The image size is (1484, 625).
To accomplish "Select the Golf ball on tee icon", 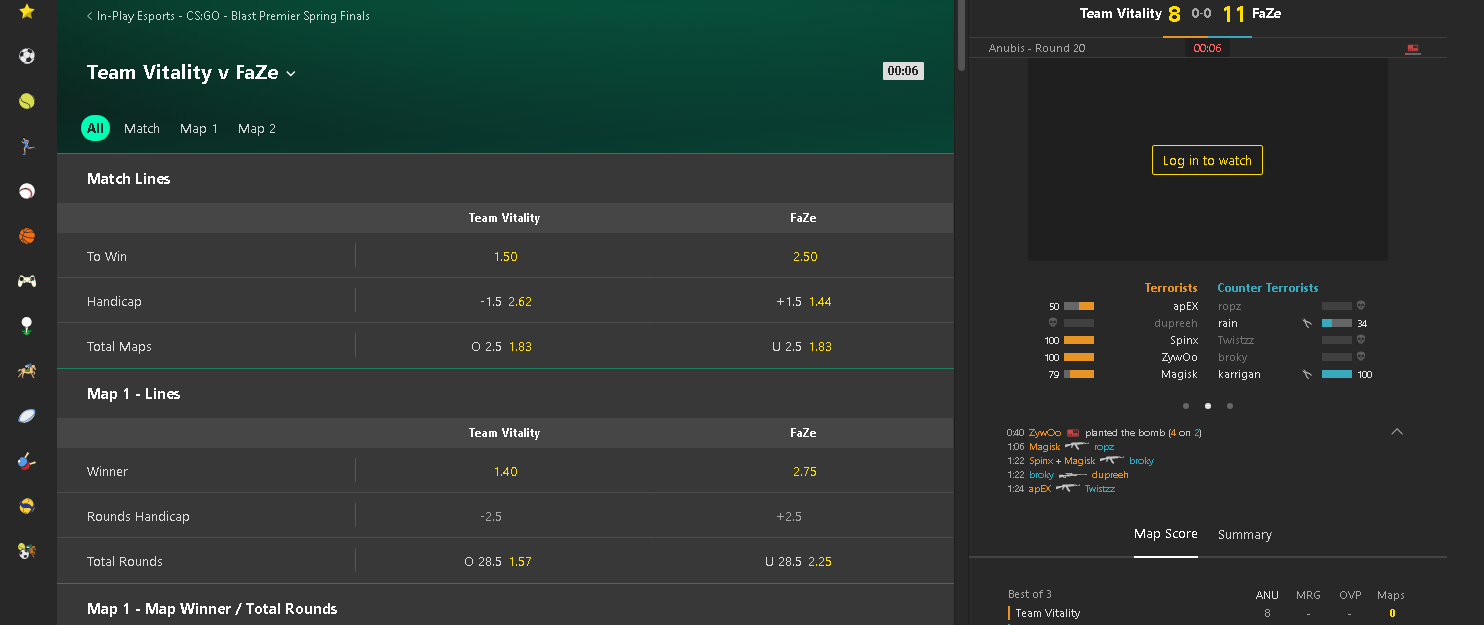I will pos(27,325).
